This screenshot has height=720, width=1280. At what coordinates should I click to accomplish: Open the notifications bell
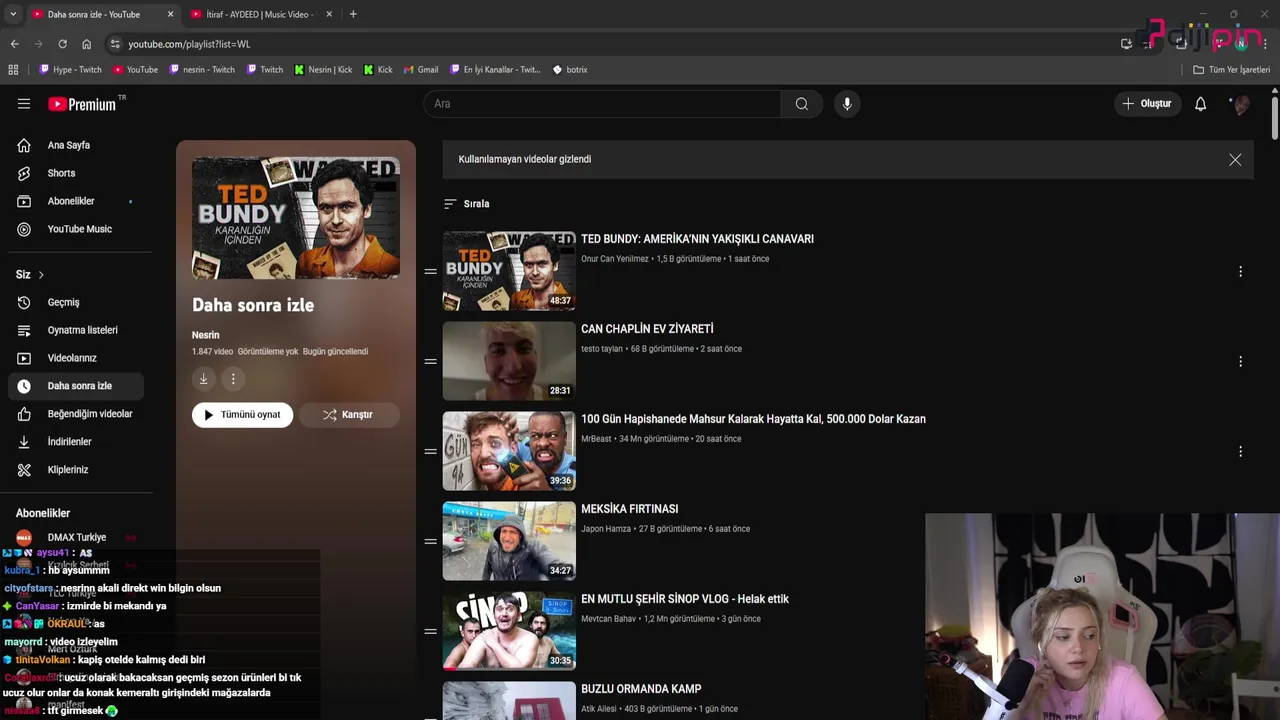[1200, 104]
